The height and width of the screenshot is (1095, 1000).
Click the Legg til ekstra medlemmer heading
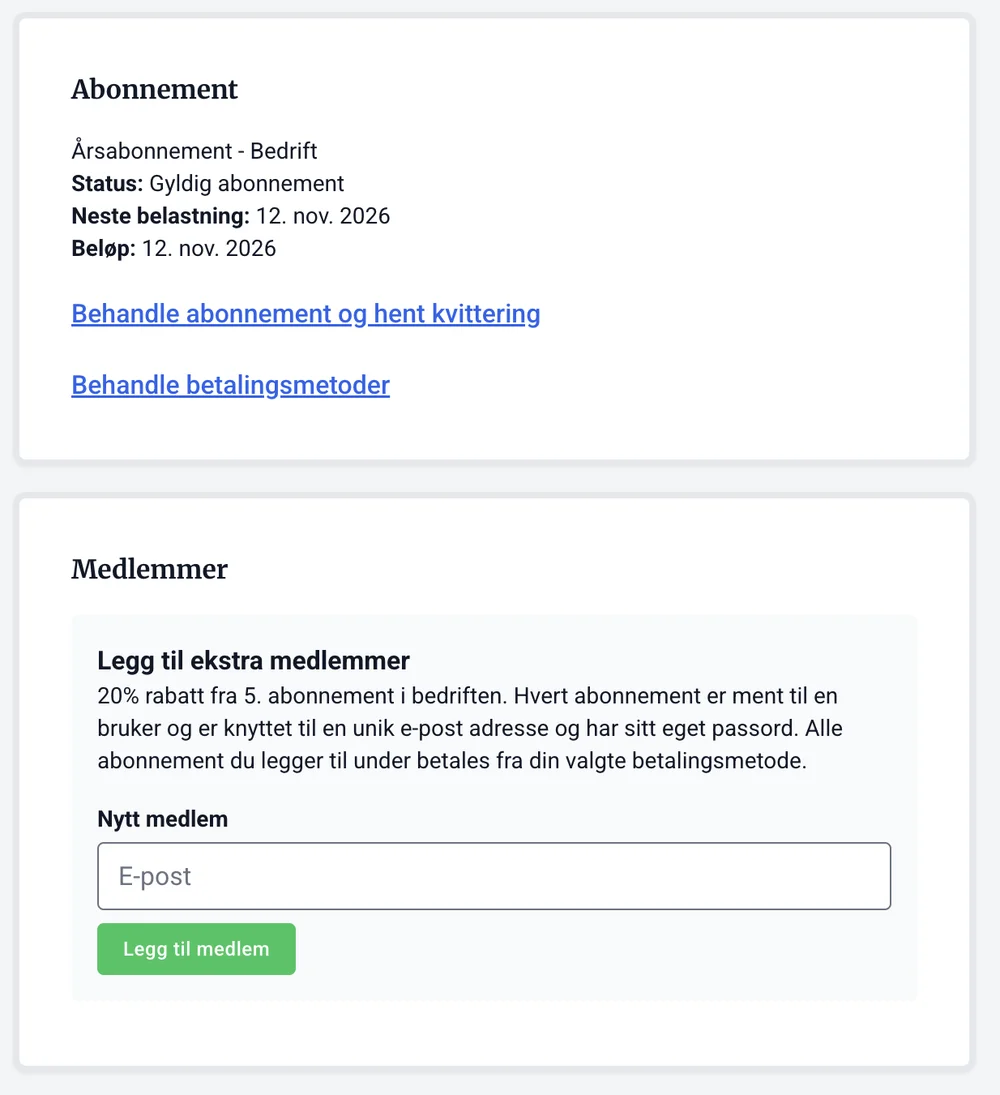253,661
